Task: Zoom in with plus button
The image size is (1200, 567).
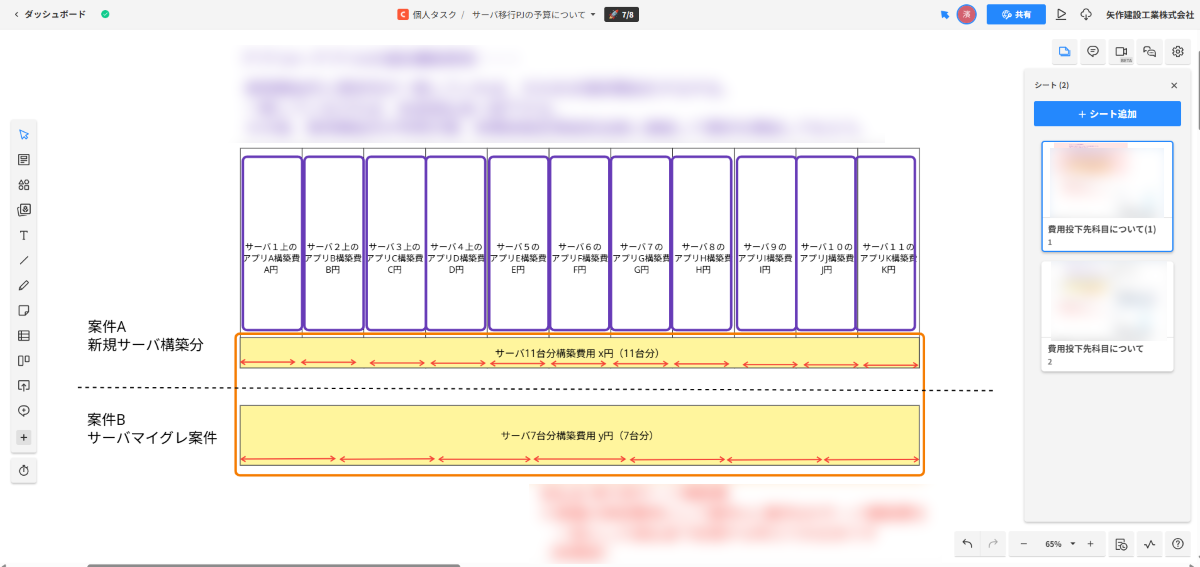Action: pos(1090,544)
